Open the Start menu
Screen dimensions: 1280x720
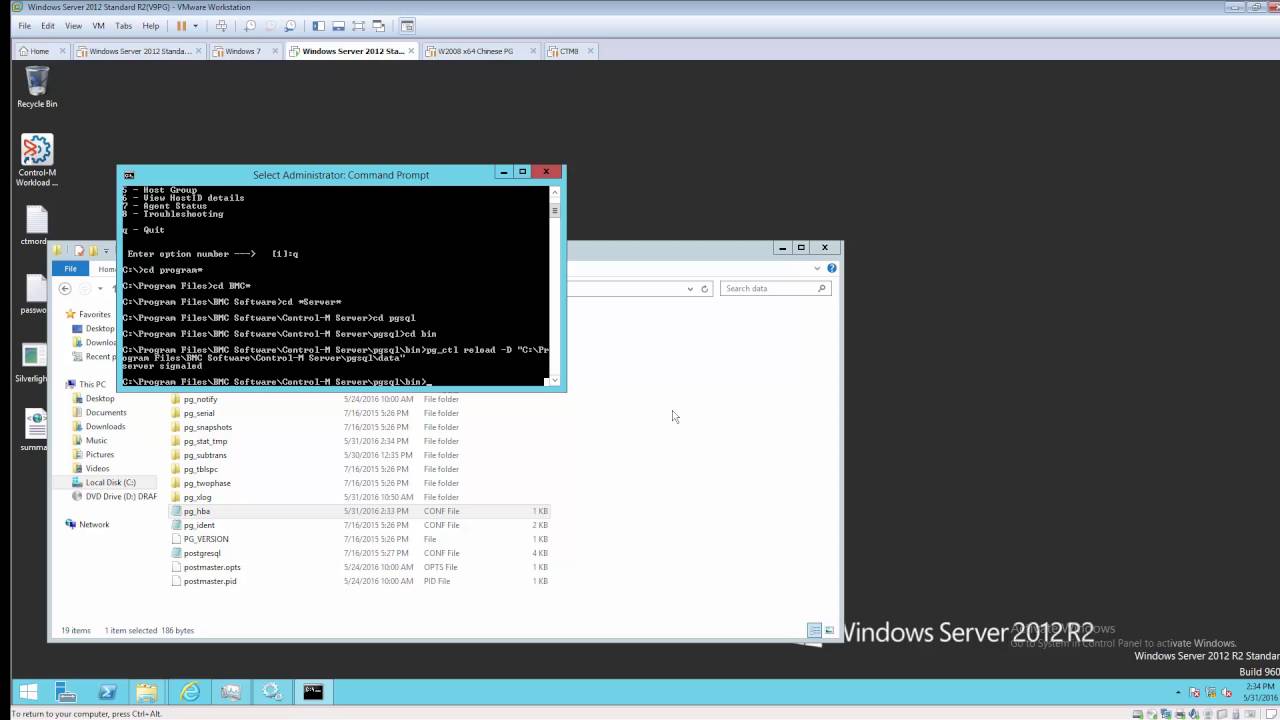(28, 692)
